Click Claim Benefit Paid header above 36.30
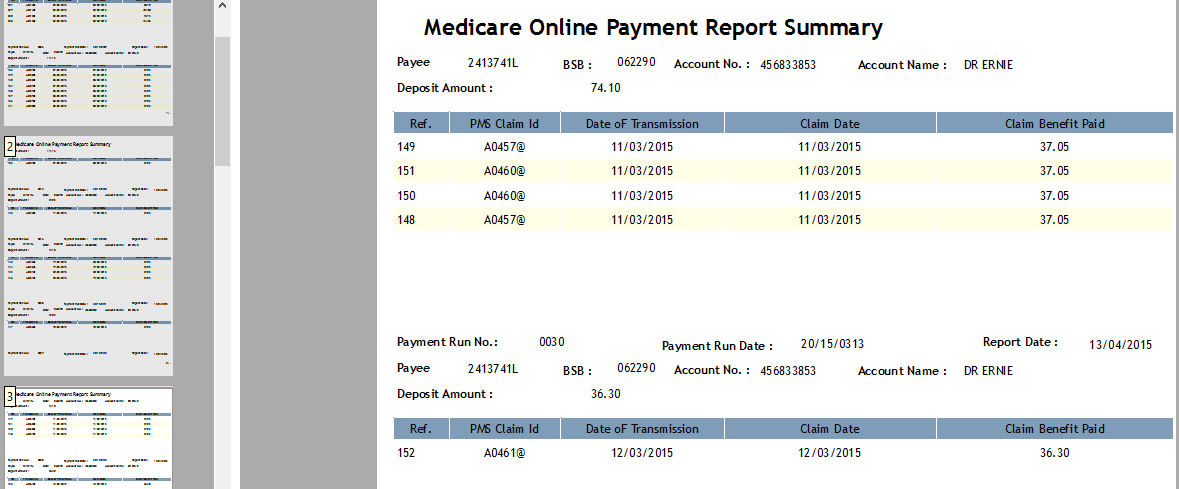This screenshot has height=489, width=1179. coord(1055,429)
